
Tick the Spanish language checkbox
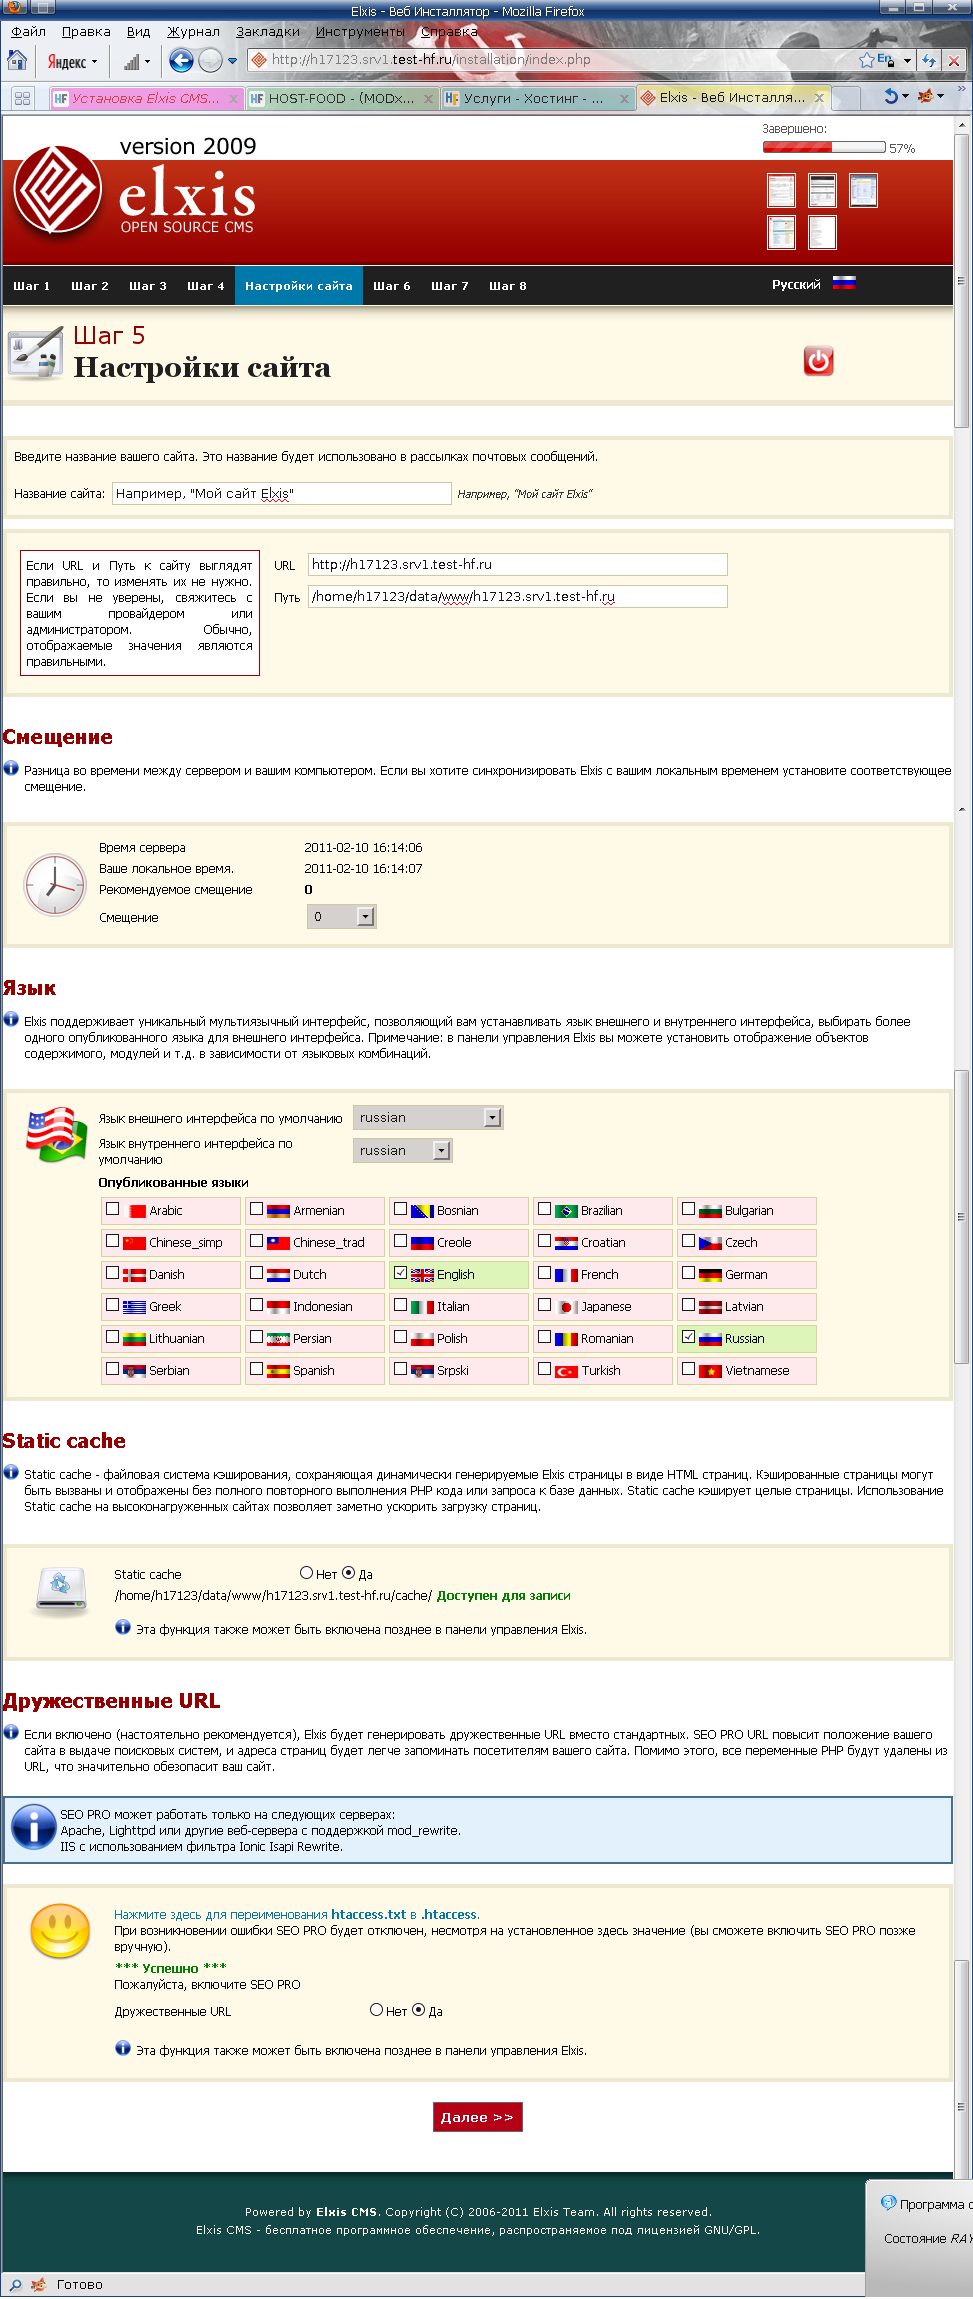point(256,1369)
